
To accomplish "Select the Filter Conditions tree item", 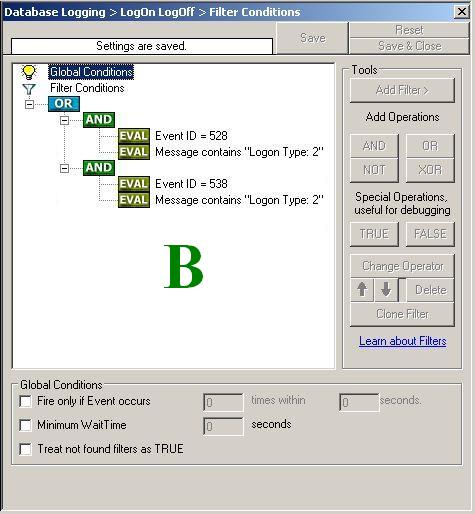I will [87, 88].
